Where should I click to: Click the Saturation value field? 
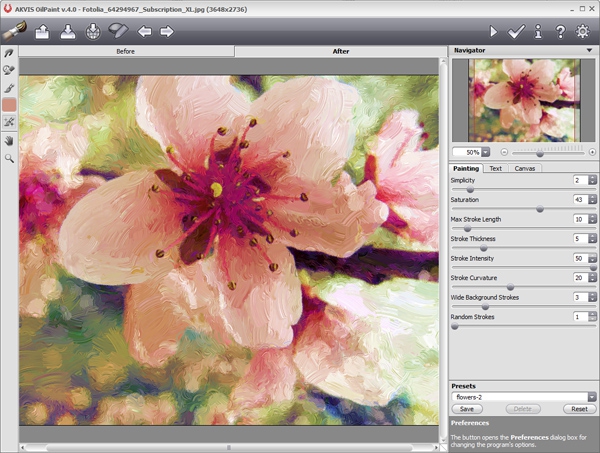point(580,199)
